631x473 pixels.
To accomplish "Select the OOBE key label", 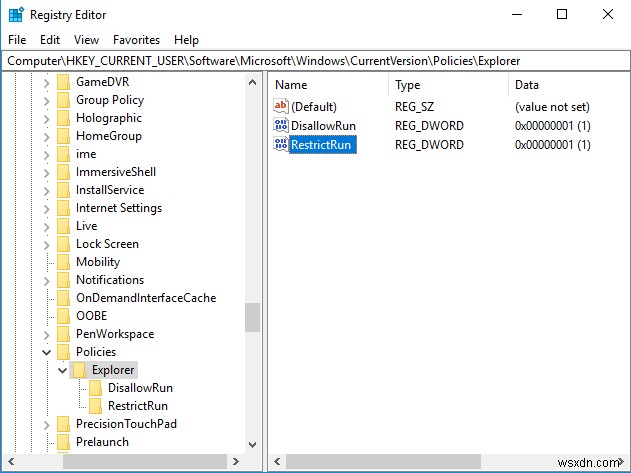I will point(92,316).
